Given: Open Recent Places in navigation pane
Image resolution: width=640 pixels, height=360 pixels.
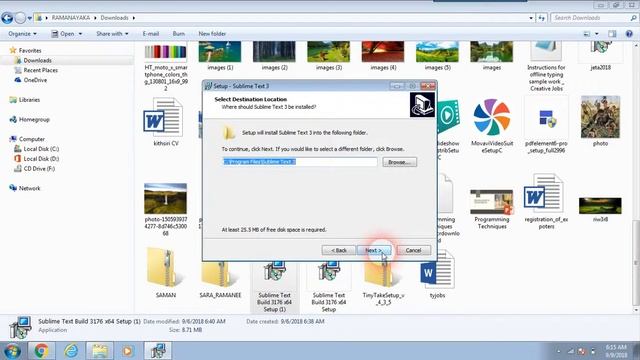Looking at the screenshot, I should (40, 70).
